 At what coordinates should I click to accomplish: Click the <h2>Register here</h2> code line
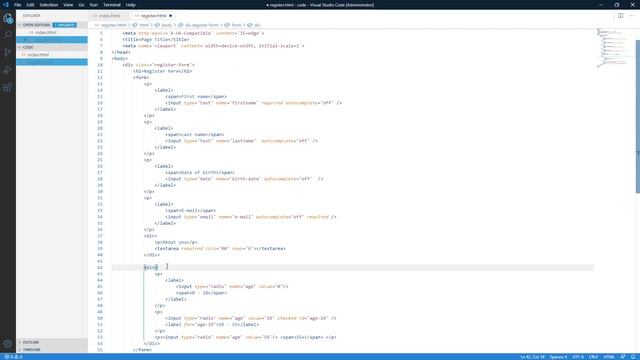point(162,71)
